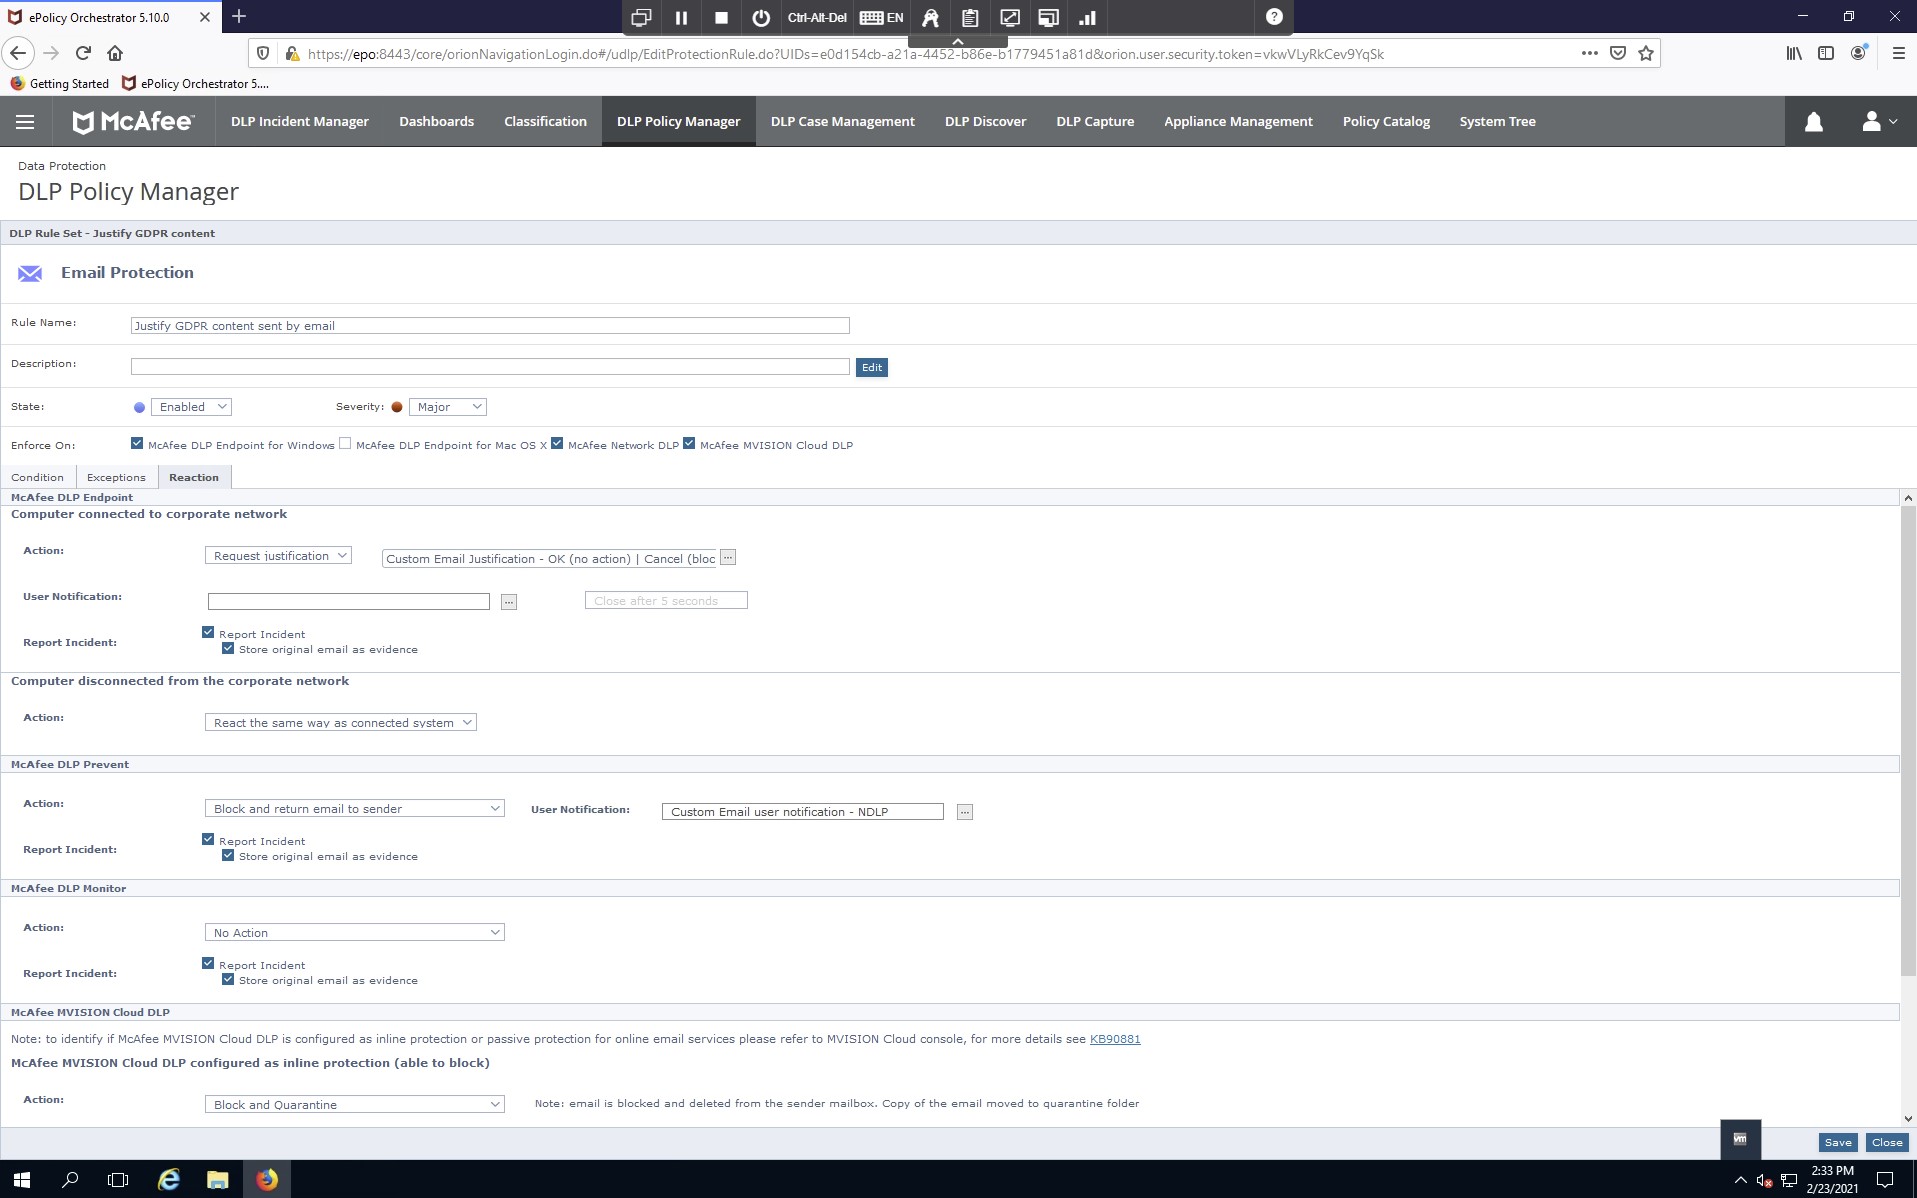The height and width of the screenshot is (1198, 1917).
Task: Go back in browser history
Action: [x=18, y=54]
